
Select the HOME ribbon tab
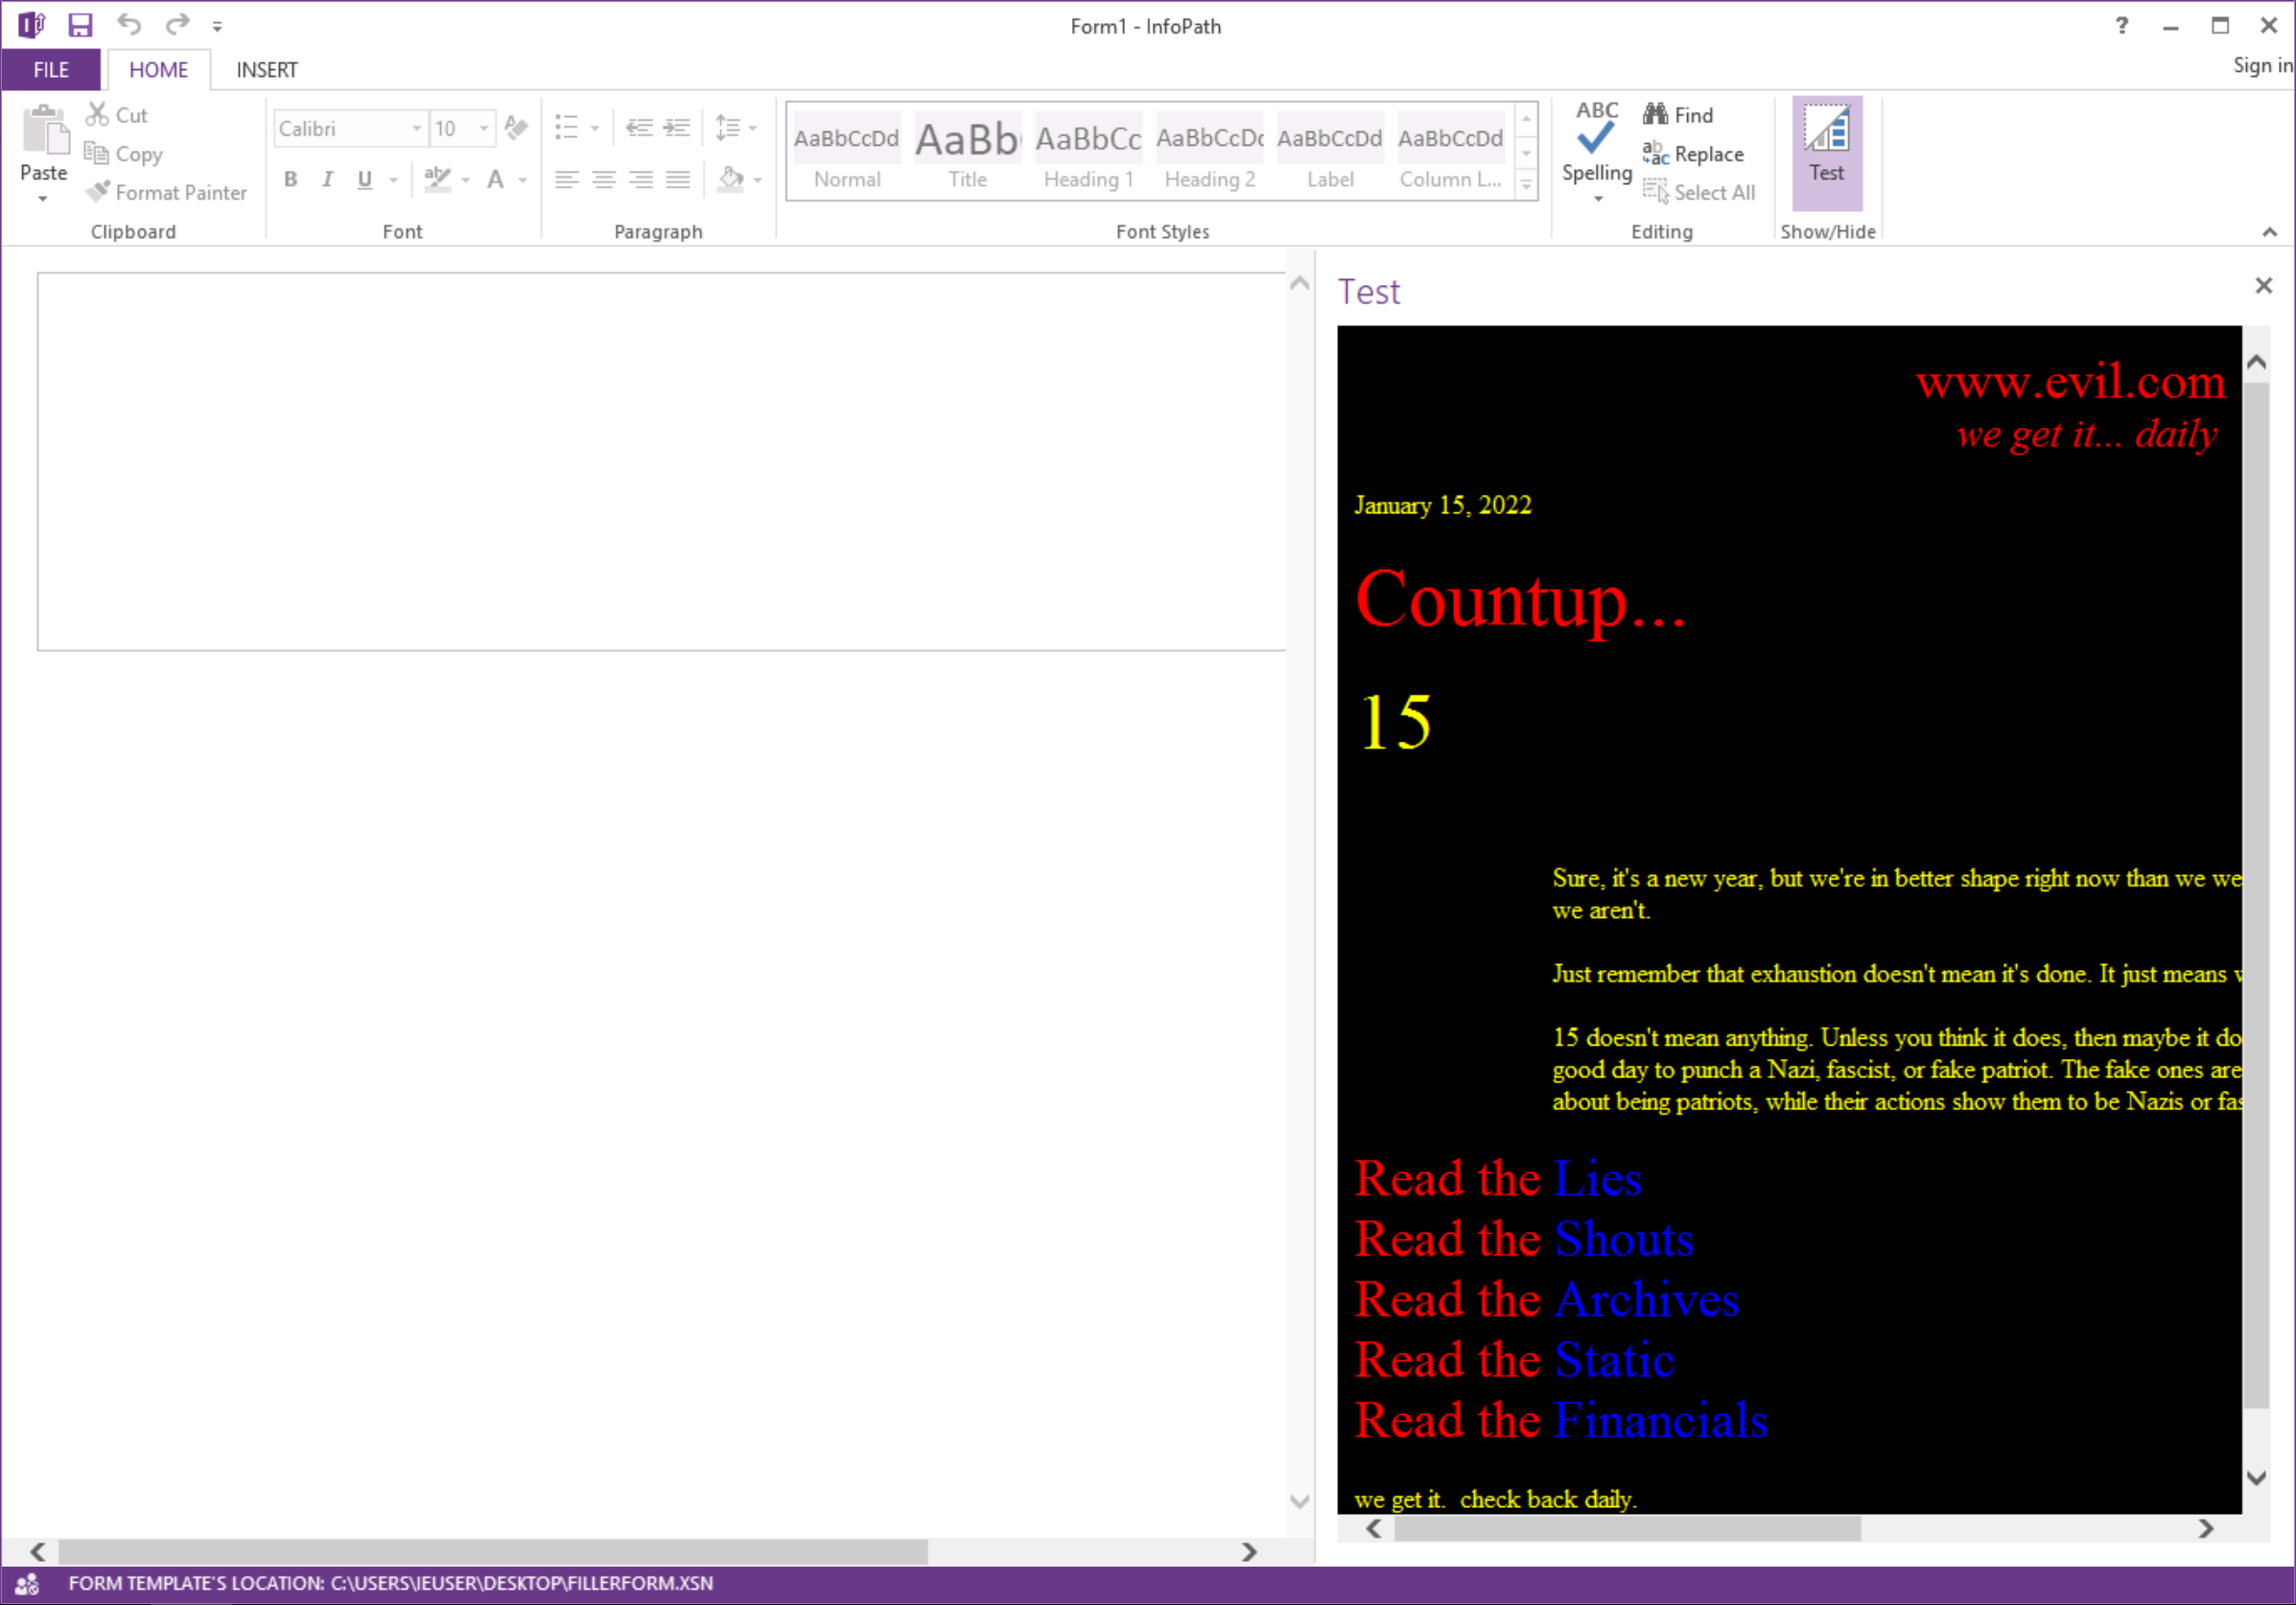[159, 70]
